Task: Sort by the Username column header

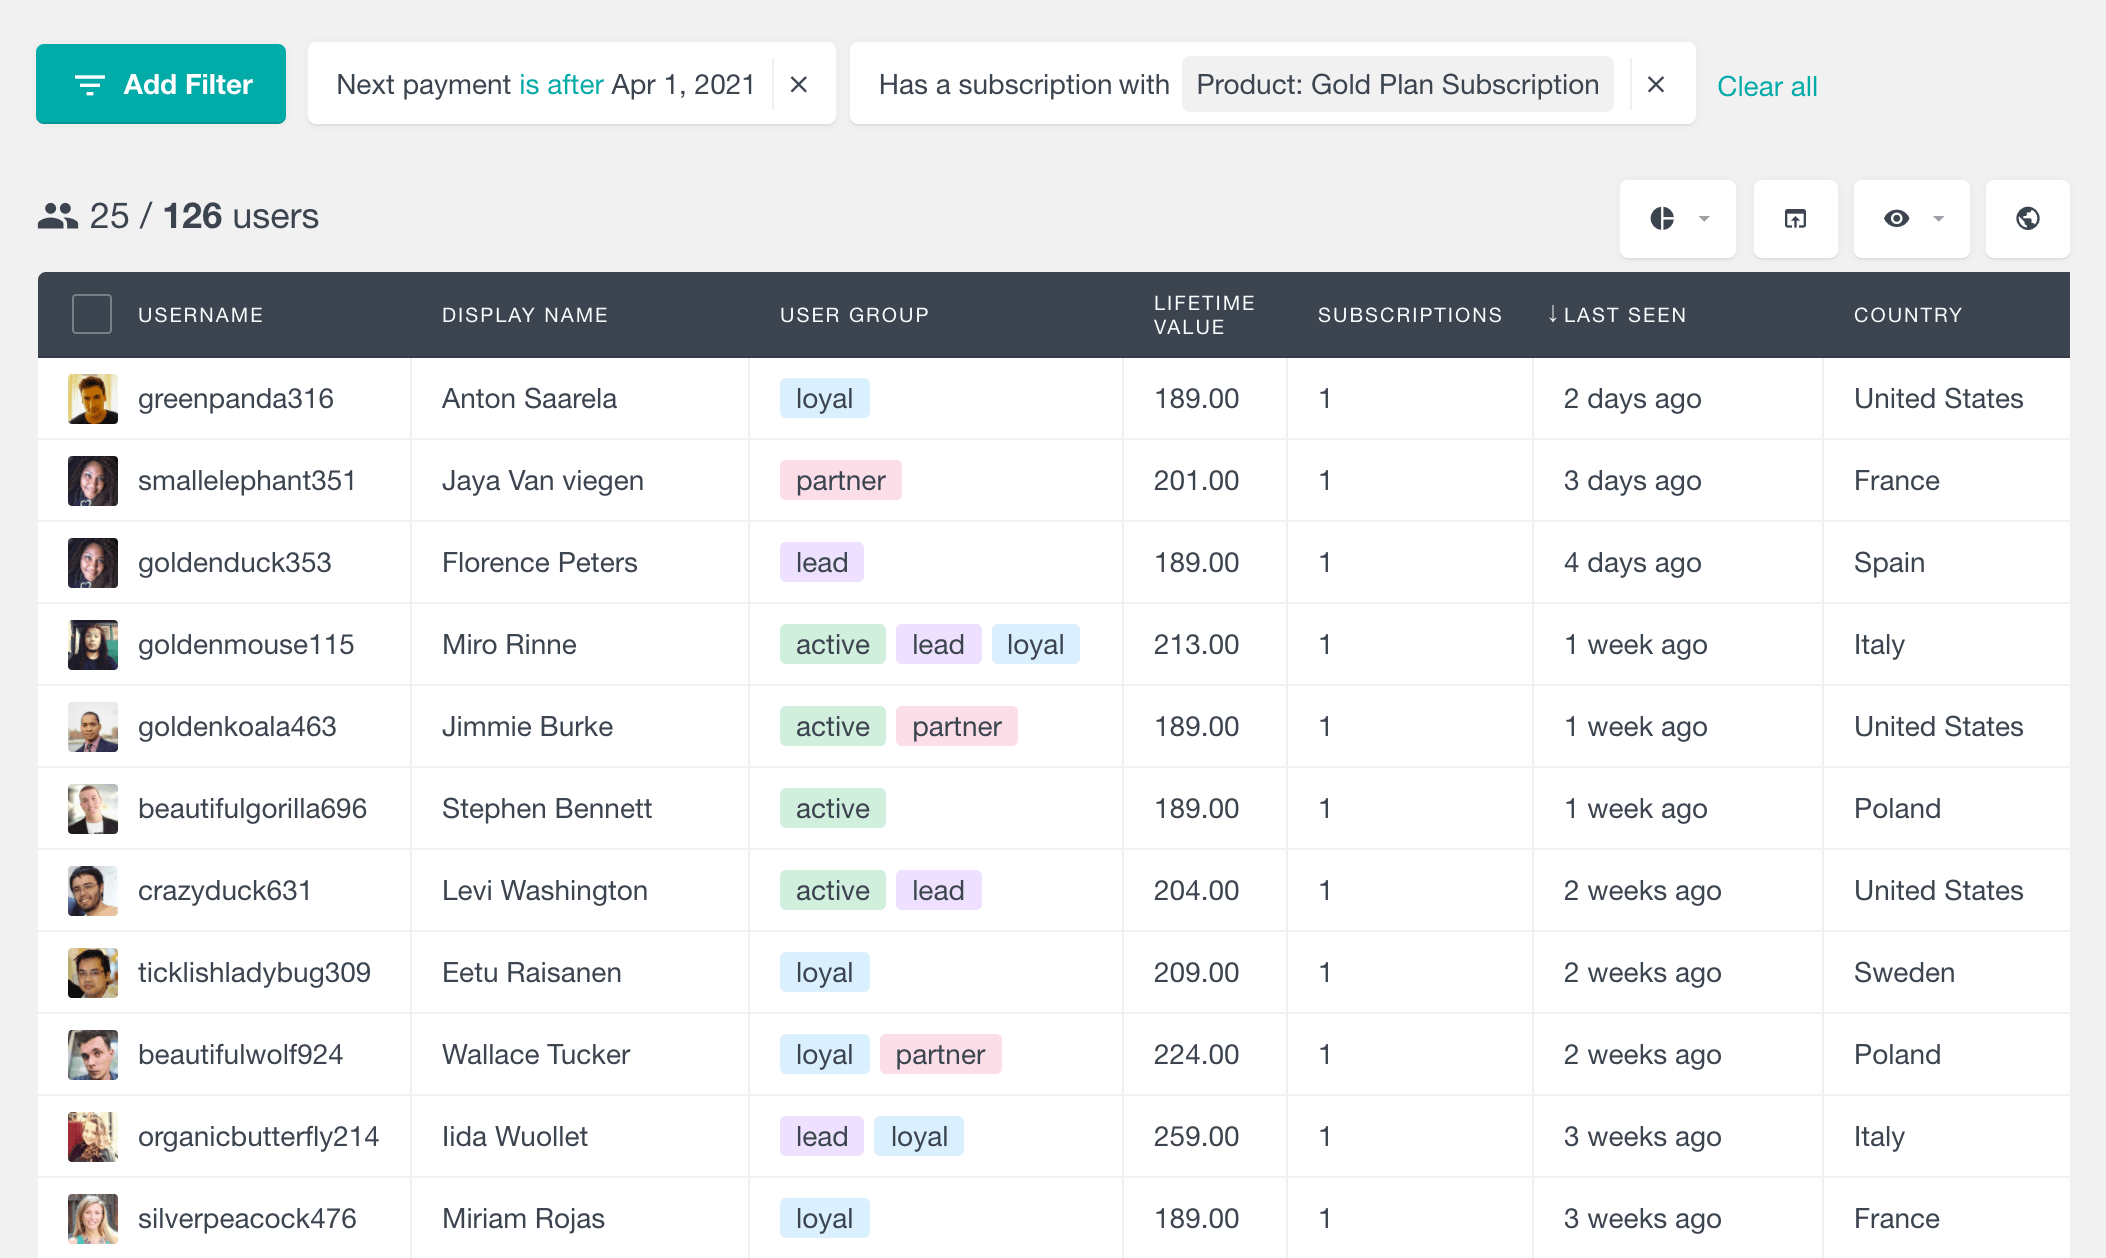Action: pos(201,315)
